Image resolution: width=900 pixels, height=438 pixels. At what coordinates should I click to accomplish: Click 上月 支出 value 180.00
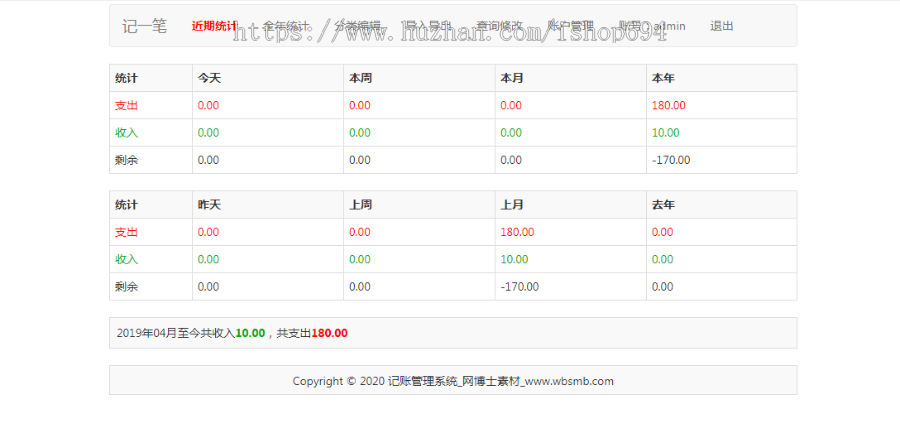pyautogui.click(x=517, y=232)
